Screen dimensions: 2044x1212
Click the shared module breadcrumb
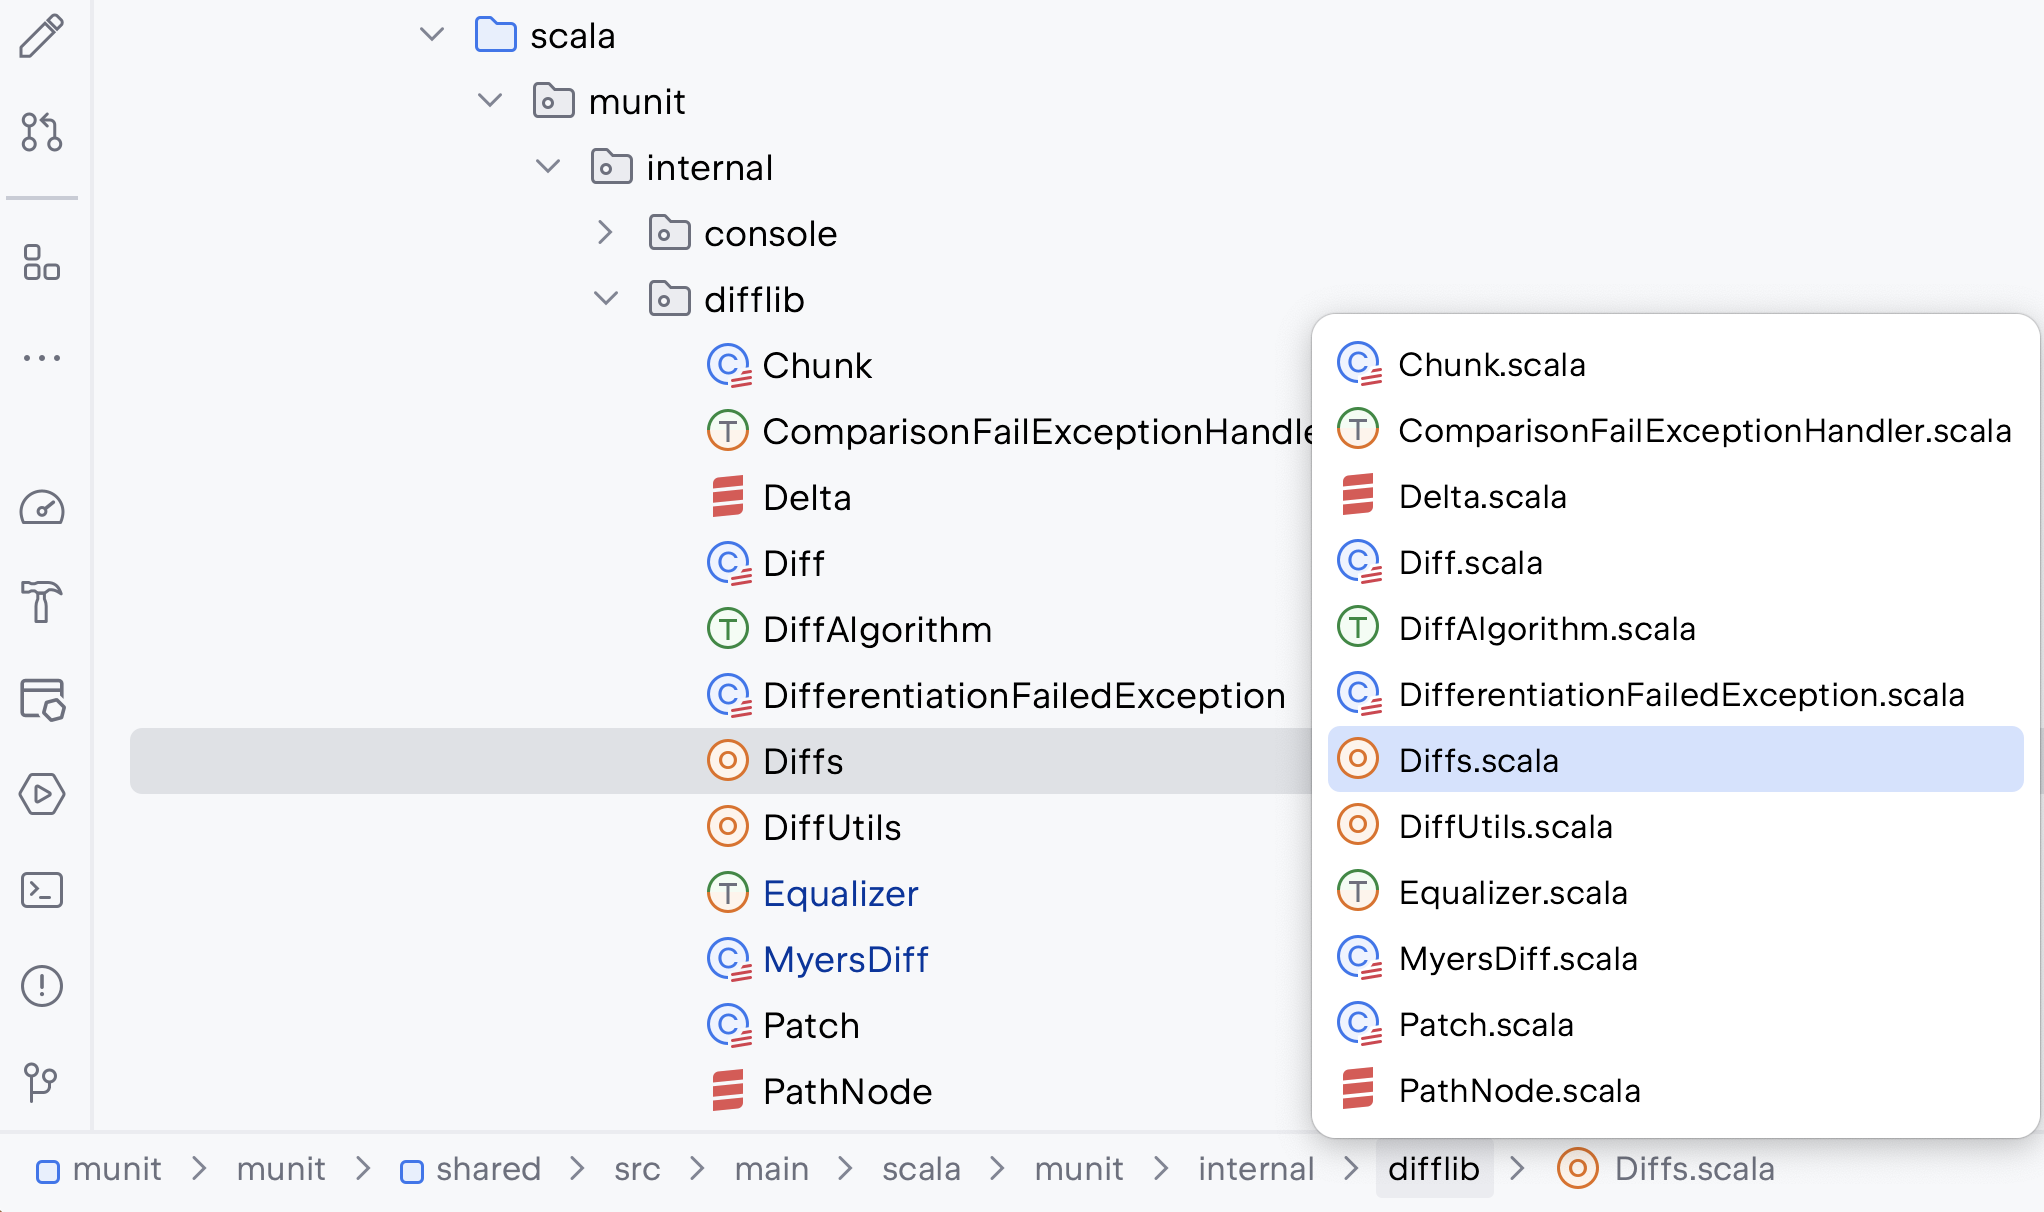487,1169
